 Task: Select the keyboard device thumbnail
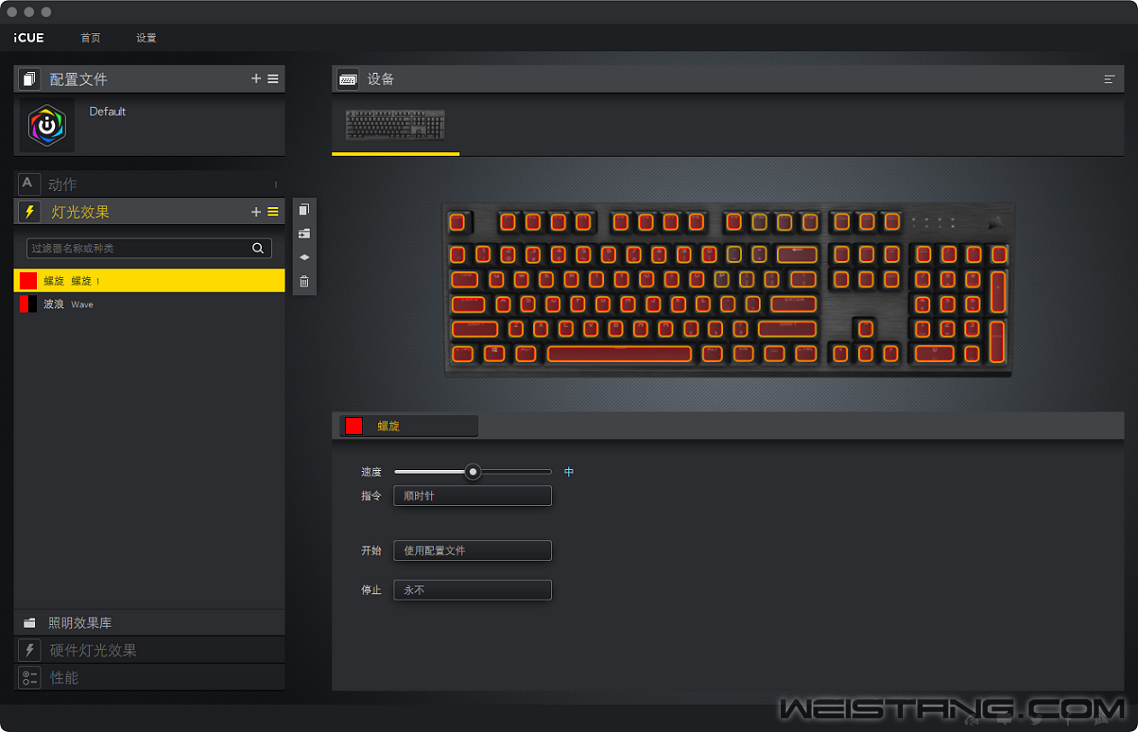(x=395, y=125)
